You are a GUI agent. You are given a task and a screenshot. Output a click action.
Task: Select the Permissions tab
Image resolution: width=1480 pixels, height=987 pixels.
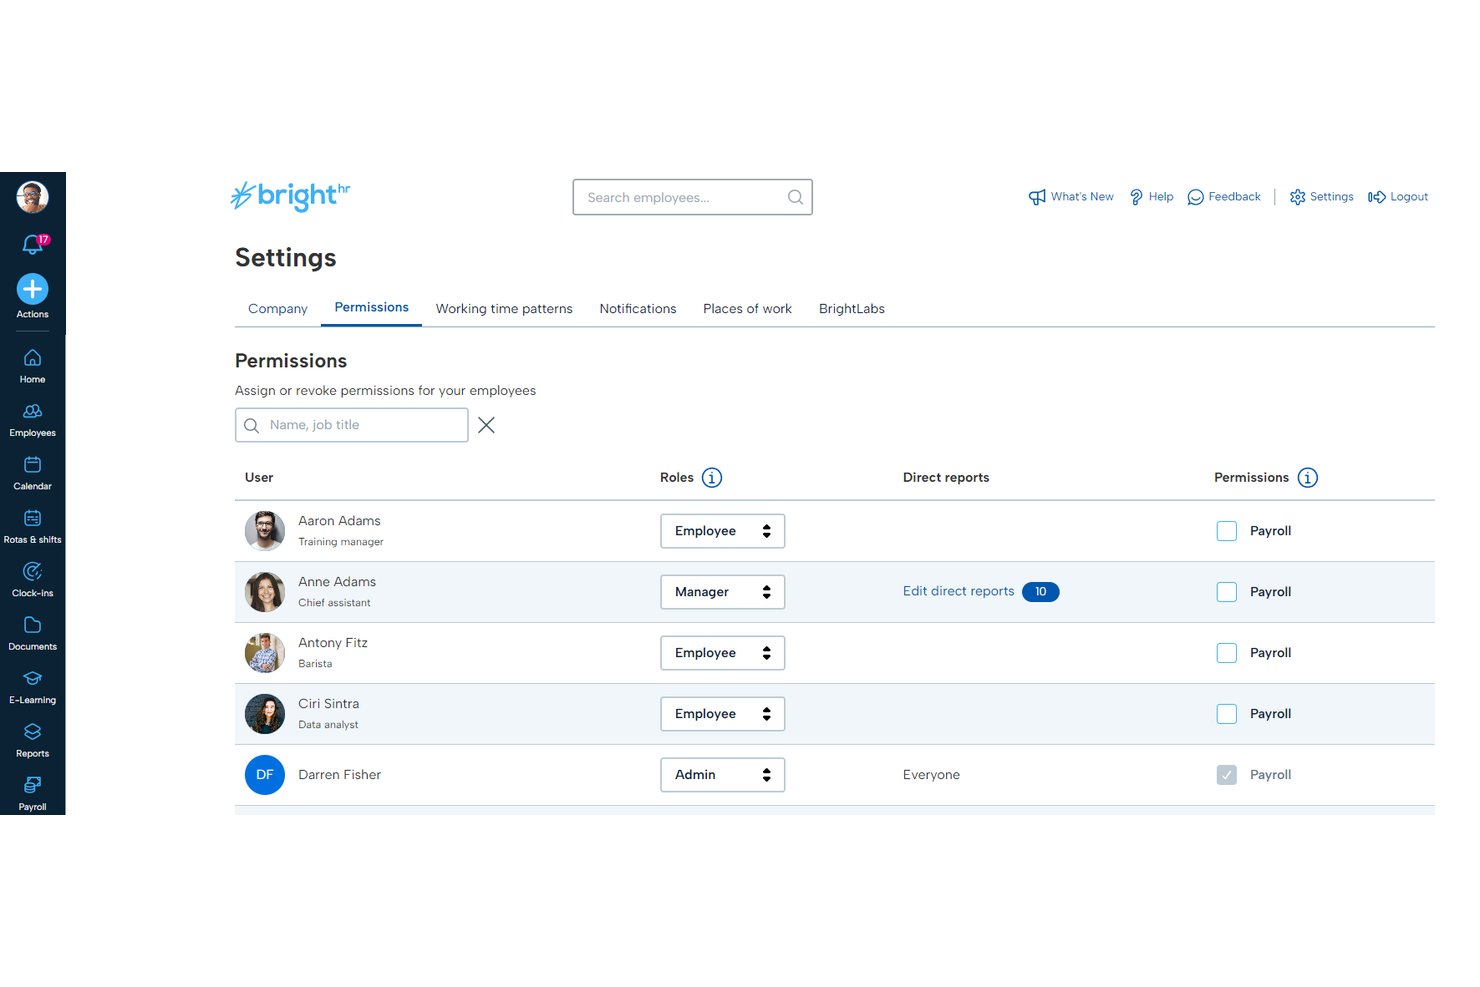(371, 308)
